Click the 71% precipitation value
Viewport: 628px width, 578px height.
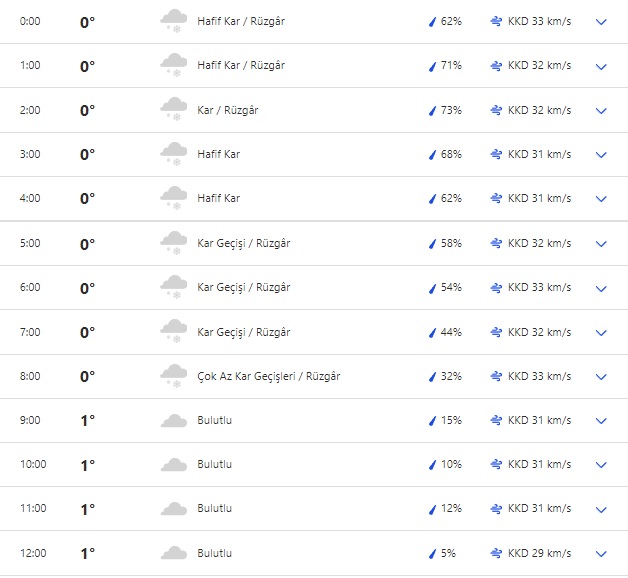pyautogui.click(x=451, y=65)
